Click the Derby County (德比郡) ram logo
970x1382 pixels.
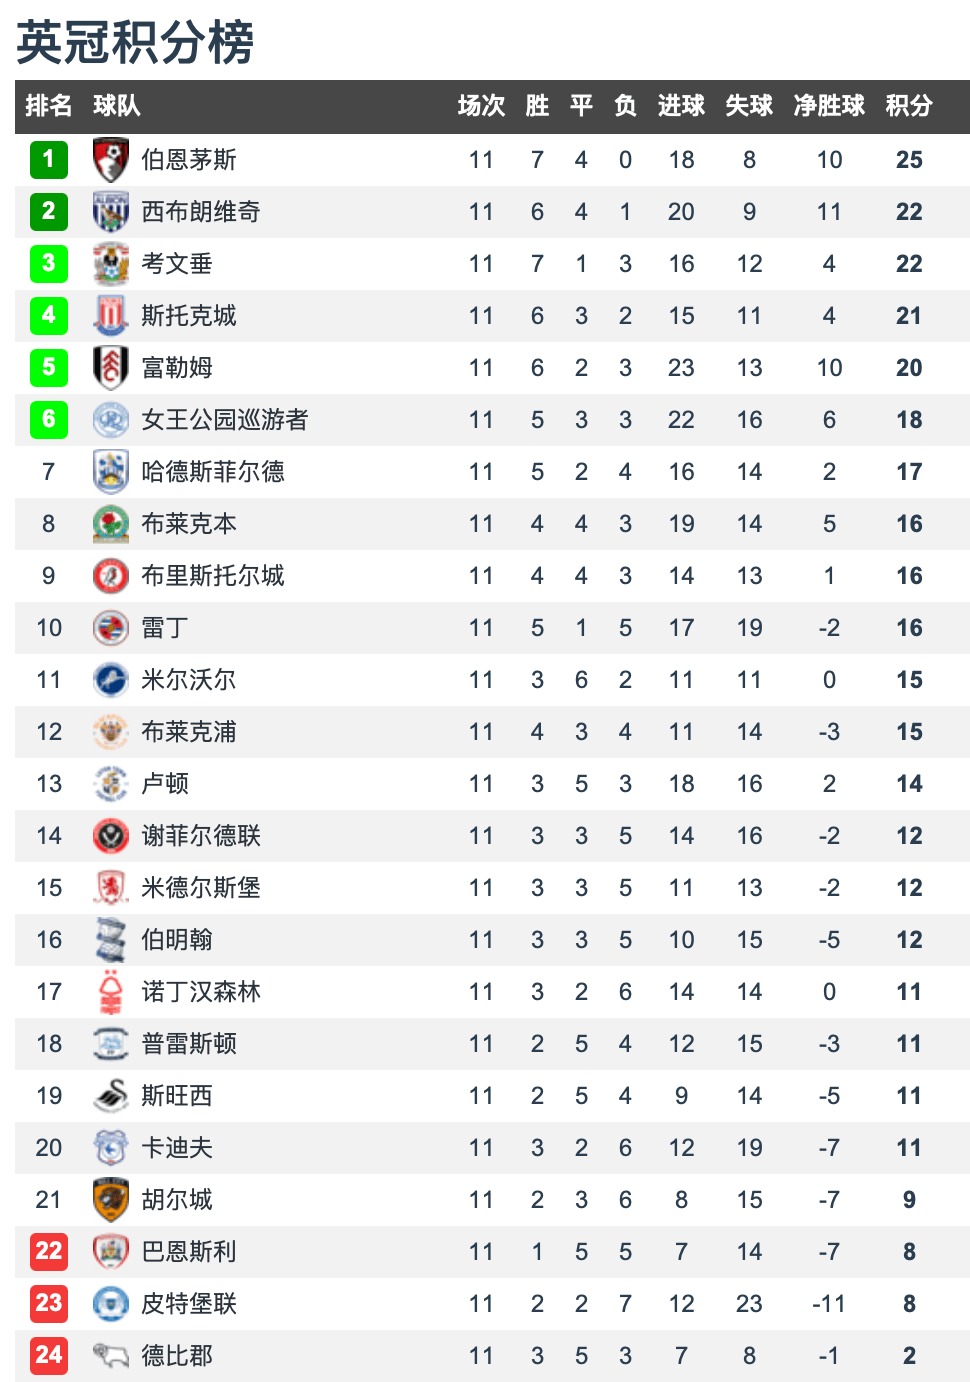point(111,1356)
